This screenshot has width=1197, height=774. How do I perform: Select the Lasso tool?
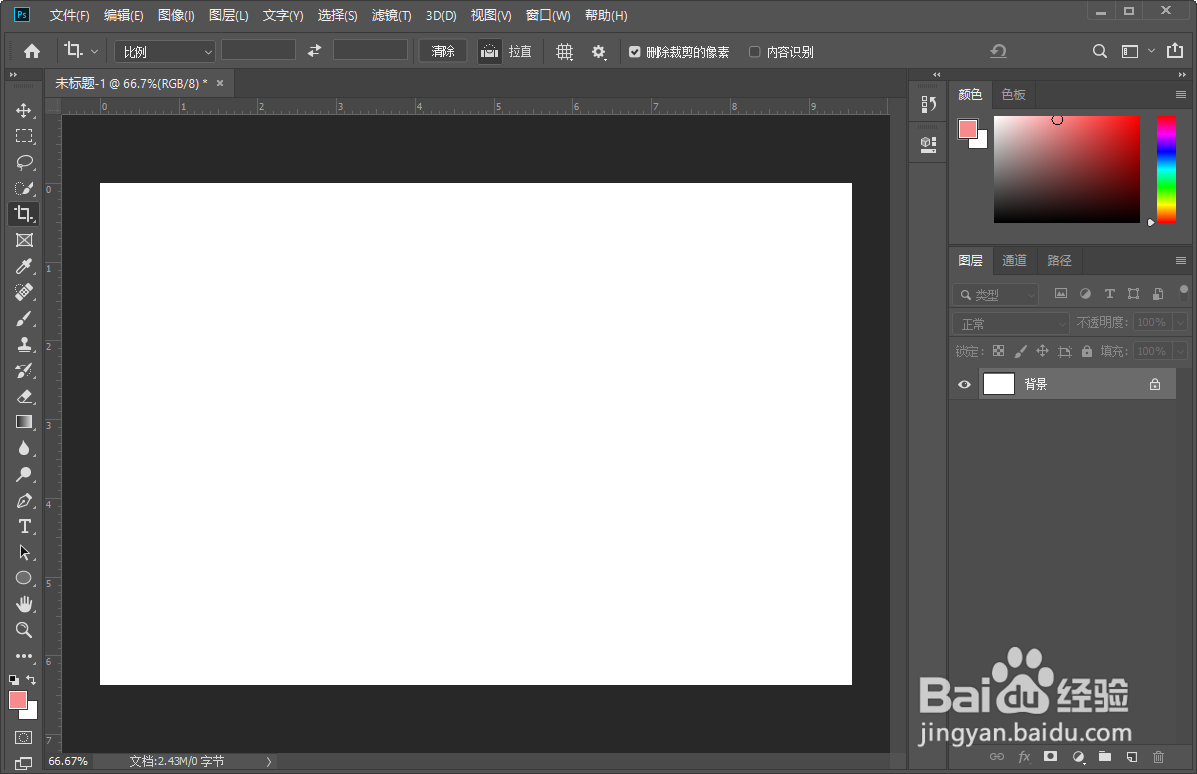pyautogui.click(x=24, y=162)
